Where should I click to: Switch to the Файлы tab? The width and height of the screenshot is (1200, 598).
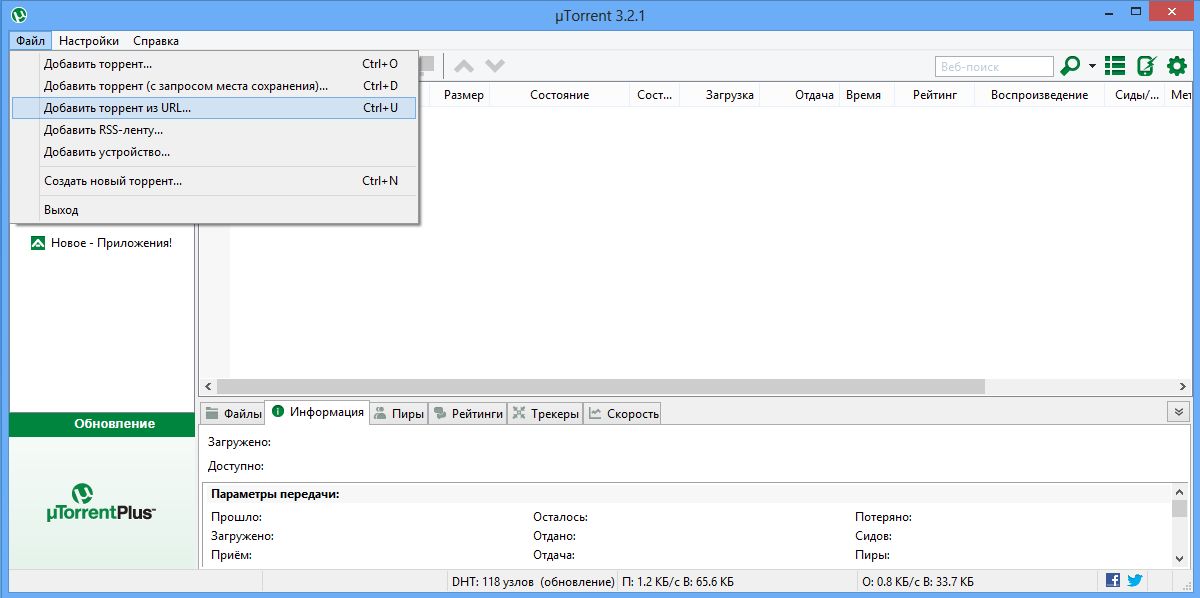click(233, 413)
